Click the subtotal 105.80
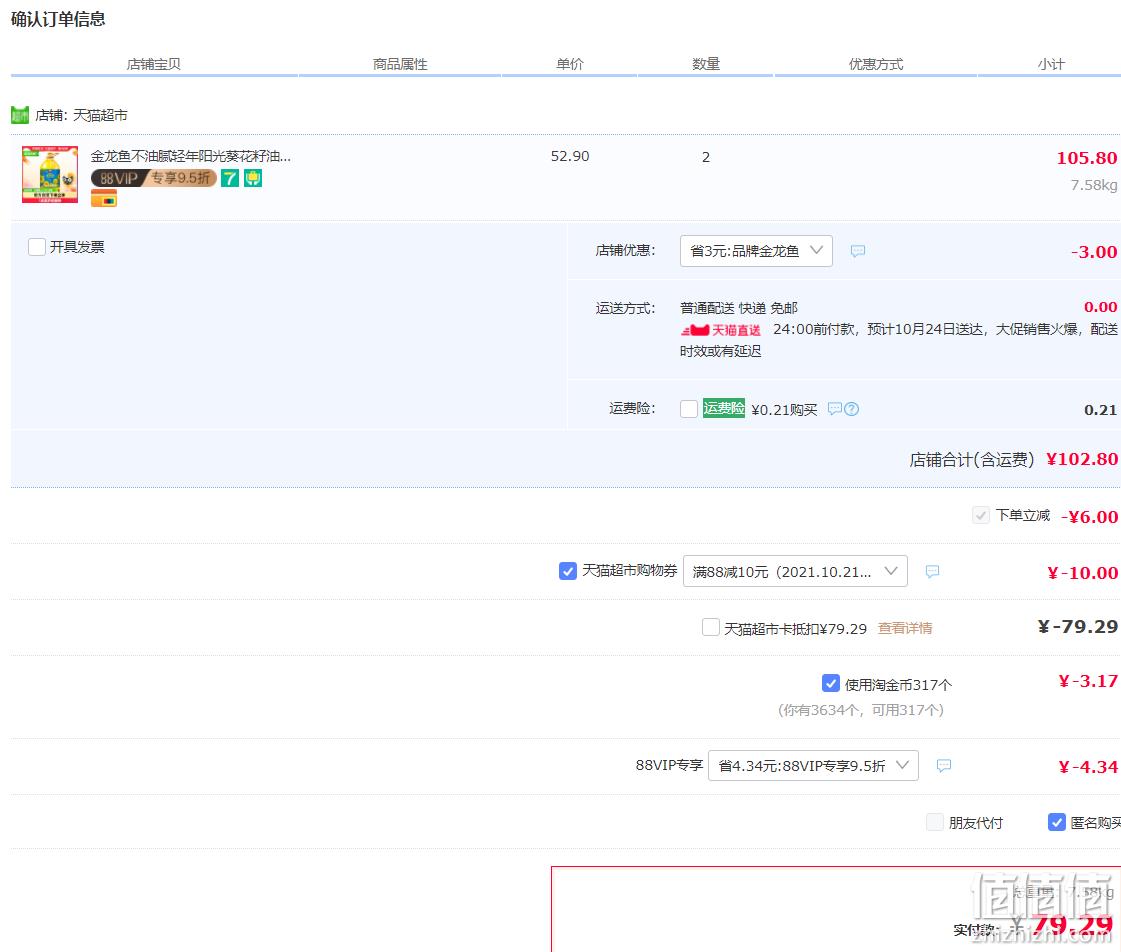The height and width of the screenshot is (952, 1121). click(x=1087, y=158)
